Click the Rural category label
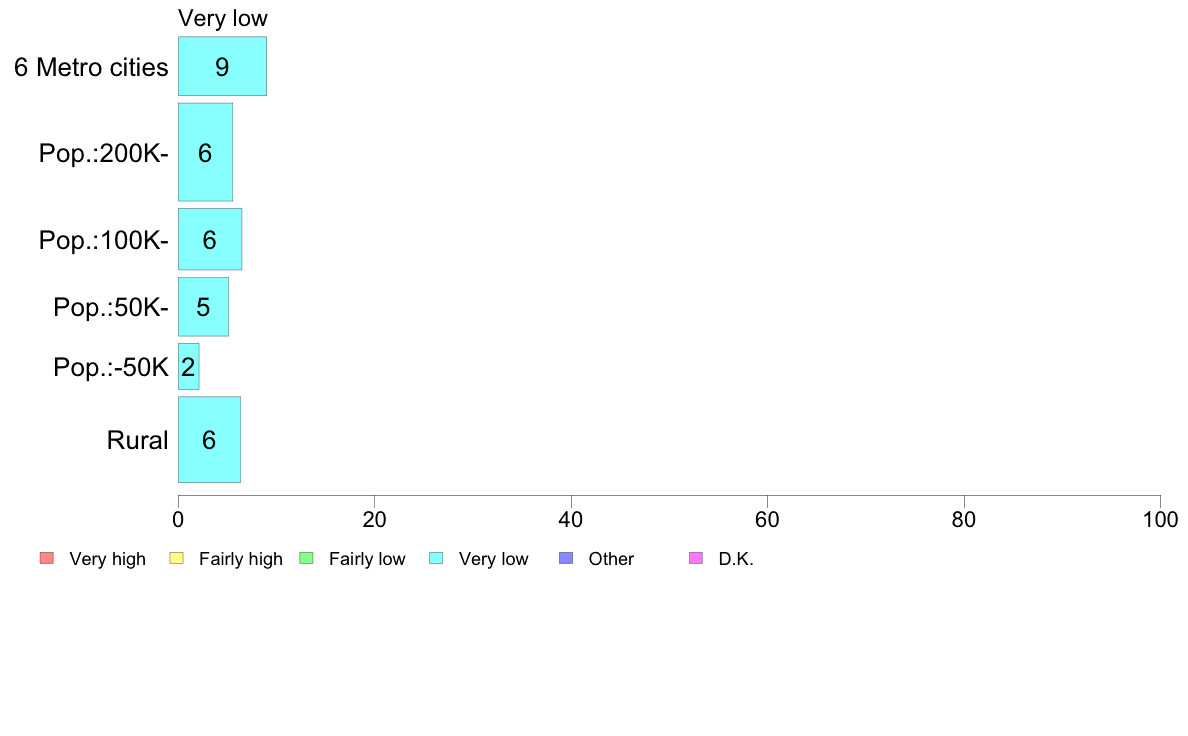Viewport: 1188px width, 736px height. point(137,440)
